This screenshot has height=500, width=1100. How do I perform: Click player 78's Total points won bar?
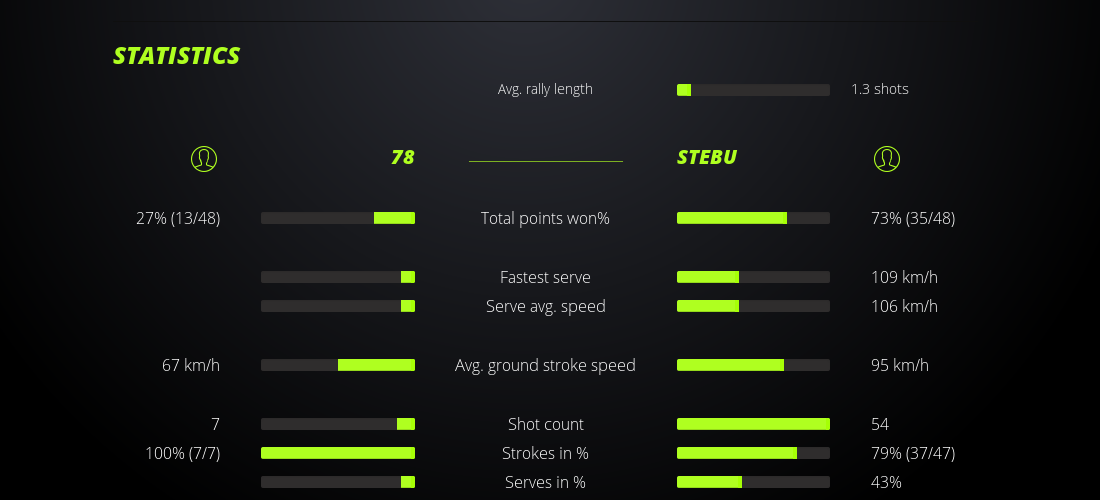point(338,218)
